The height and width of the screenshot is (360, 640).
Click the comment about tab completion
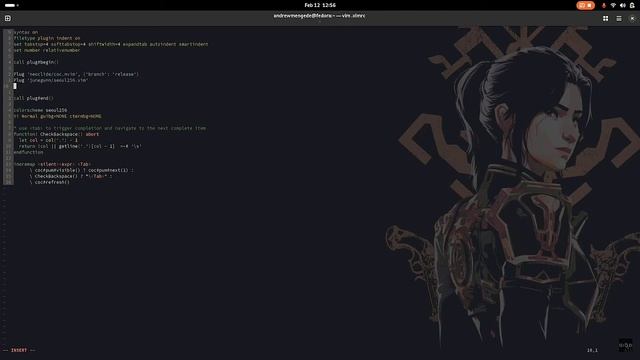[x=110, y=128]
